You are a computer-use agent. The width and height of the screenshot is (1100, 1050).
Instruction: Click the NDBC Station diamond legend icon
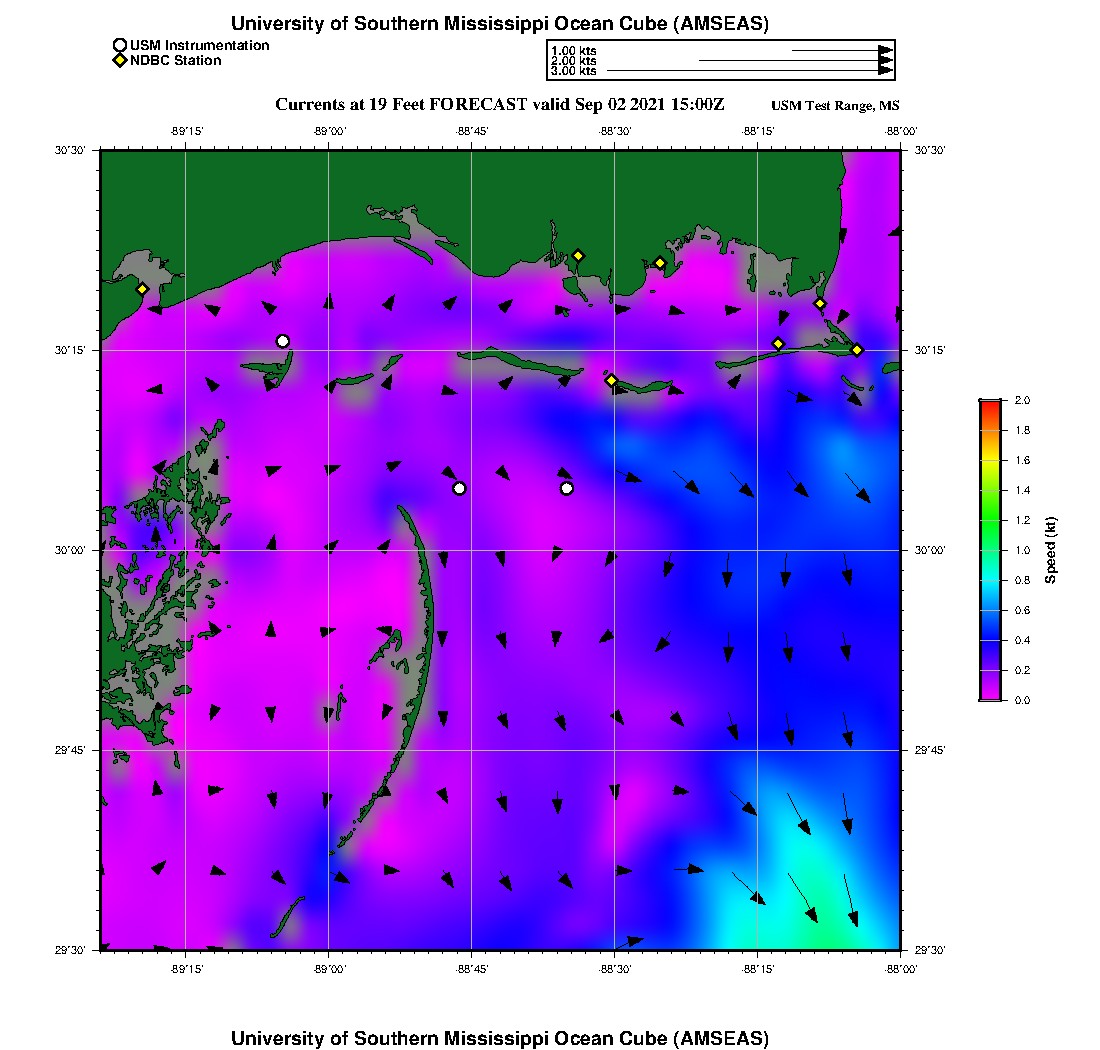point(120,61)
